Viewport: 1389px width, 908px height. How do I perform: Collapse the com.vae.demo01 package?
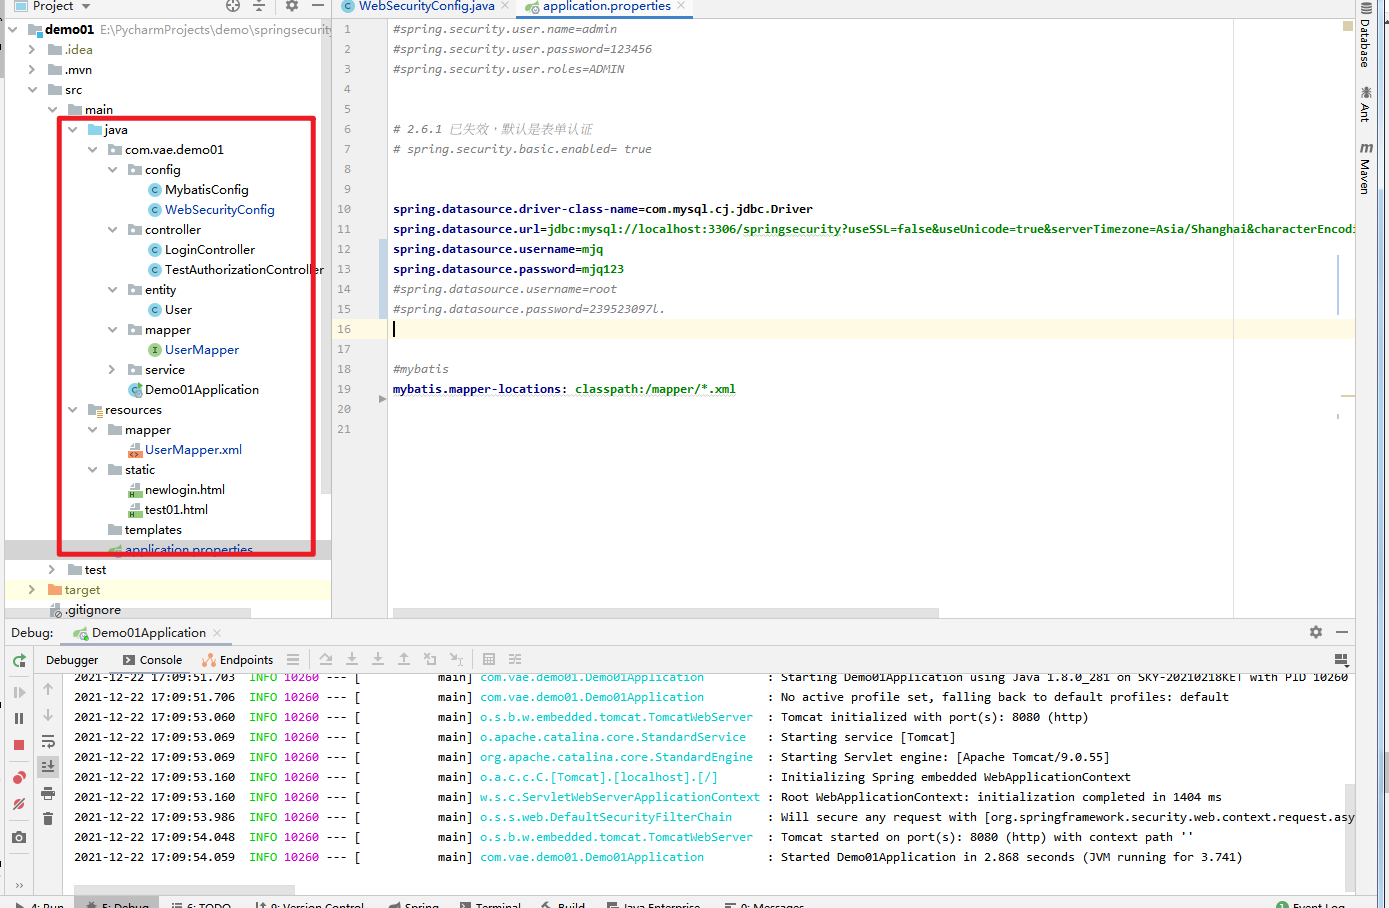click(93, 149)
